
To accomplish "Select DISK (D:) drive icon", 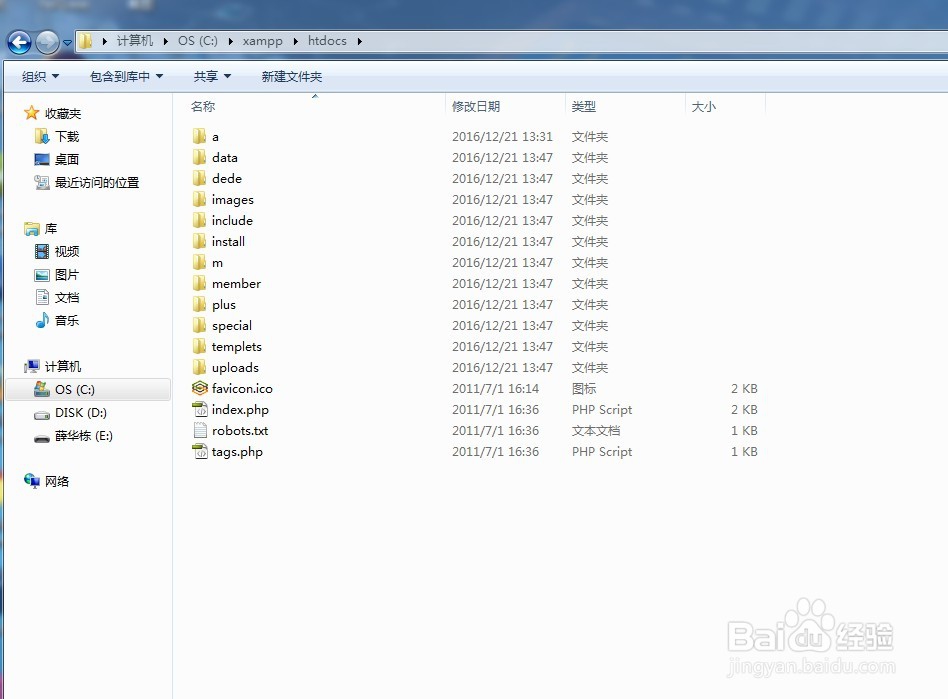I will 42,414.
